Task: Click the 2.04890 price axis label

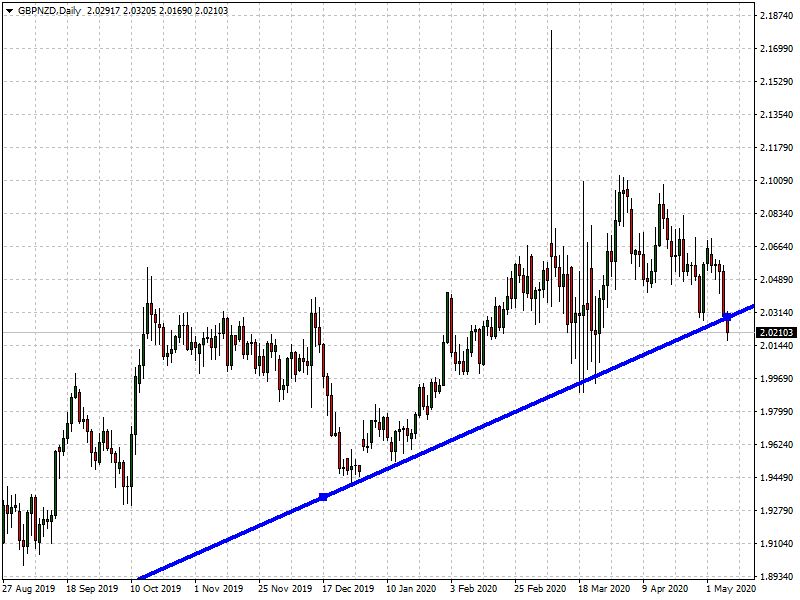Action: [777, 280]
